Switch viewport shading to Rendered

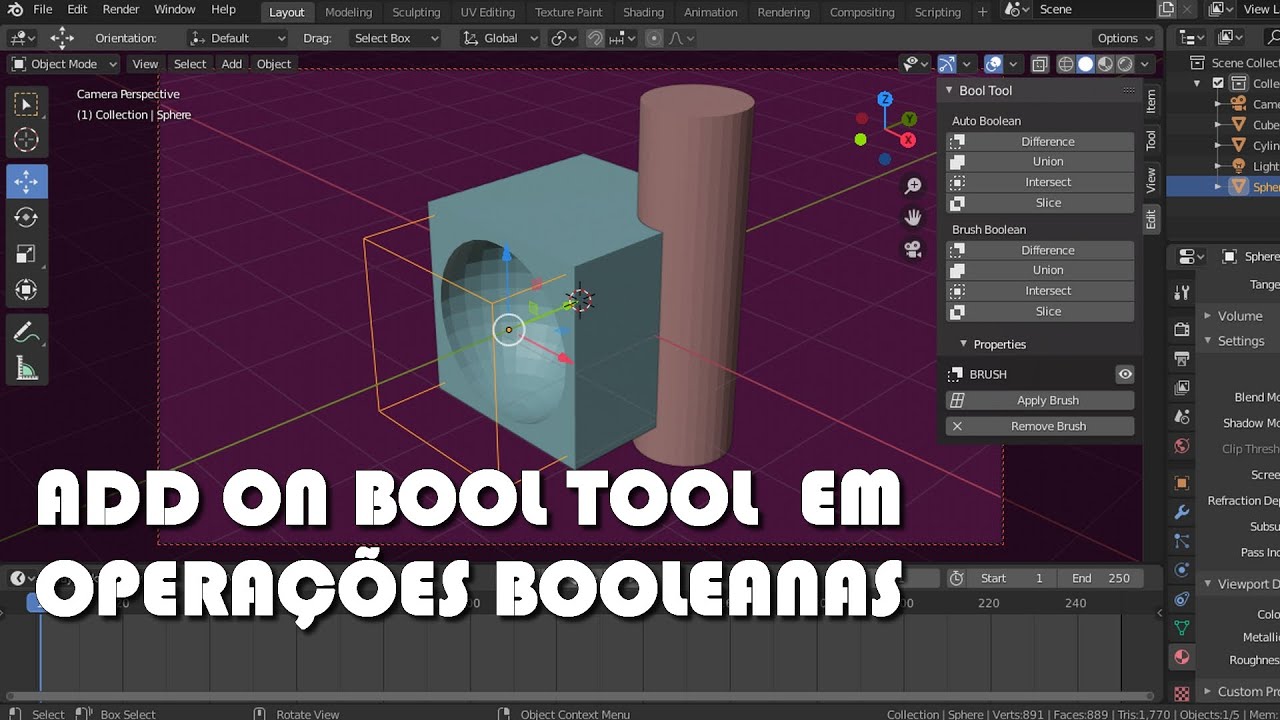[1125, 64]
